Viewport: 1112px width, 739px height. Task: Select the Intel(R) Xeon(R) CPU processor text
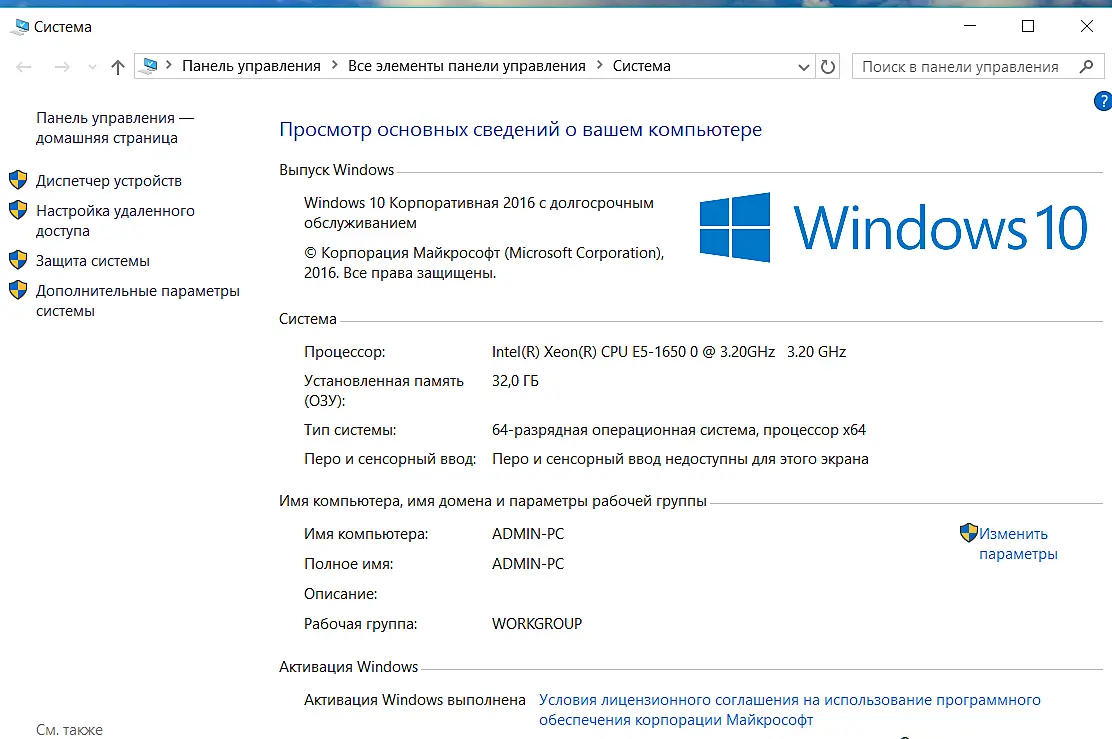[x=669, y=352]
